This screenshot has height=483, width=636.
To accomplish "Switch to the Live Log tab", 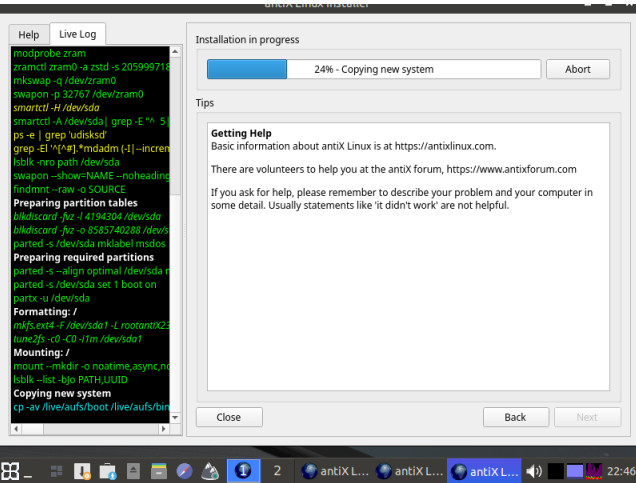I will pos(77,34).
